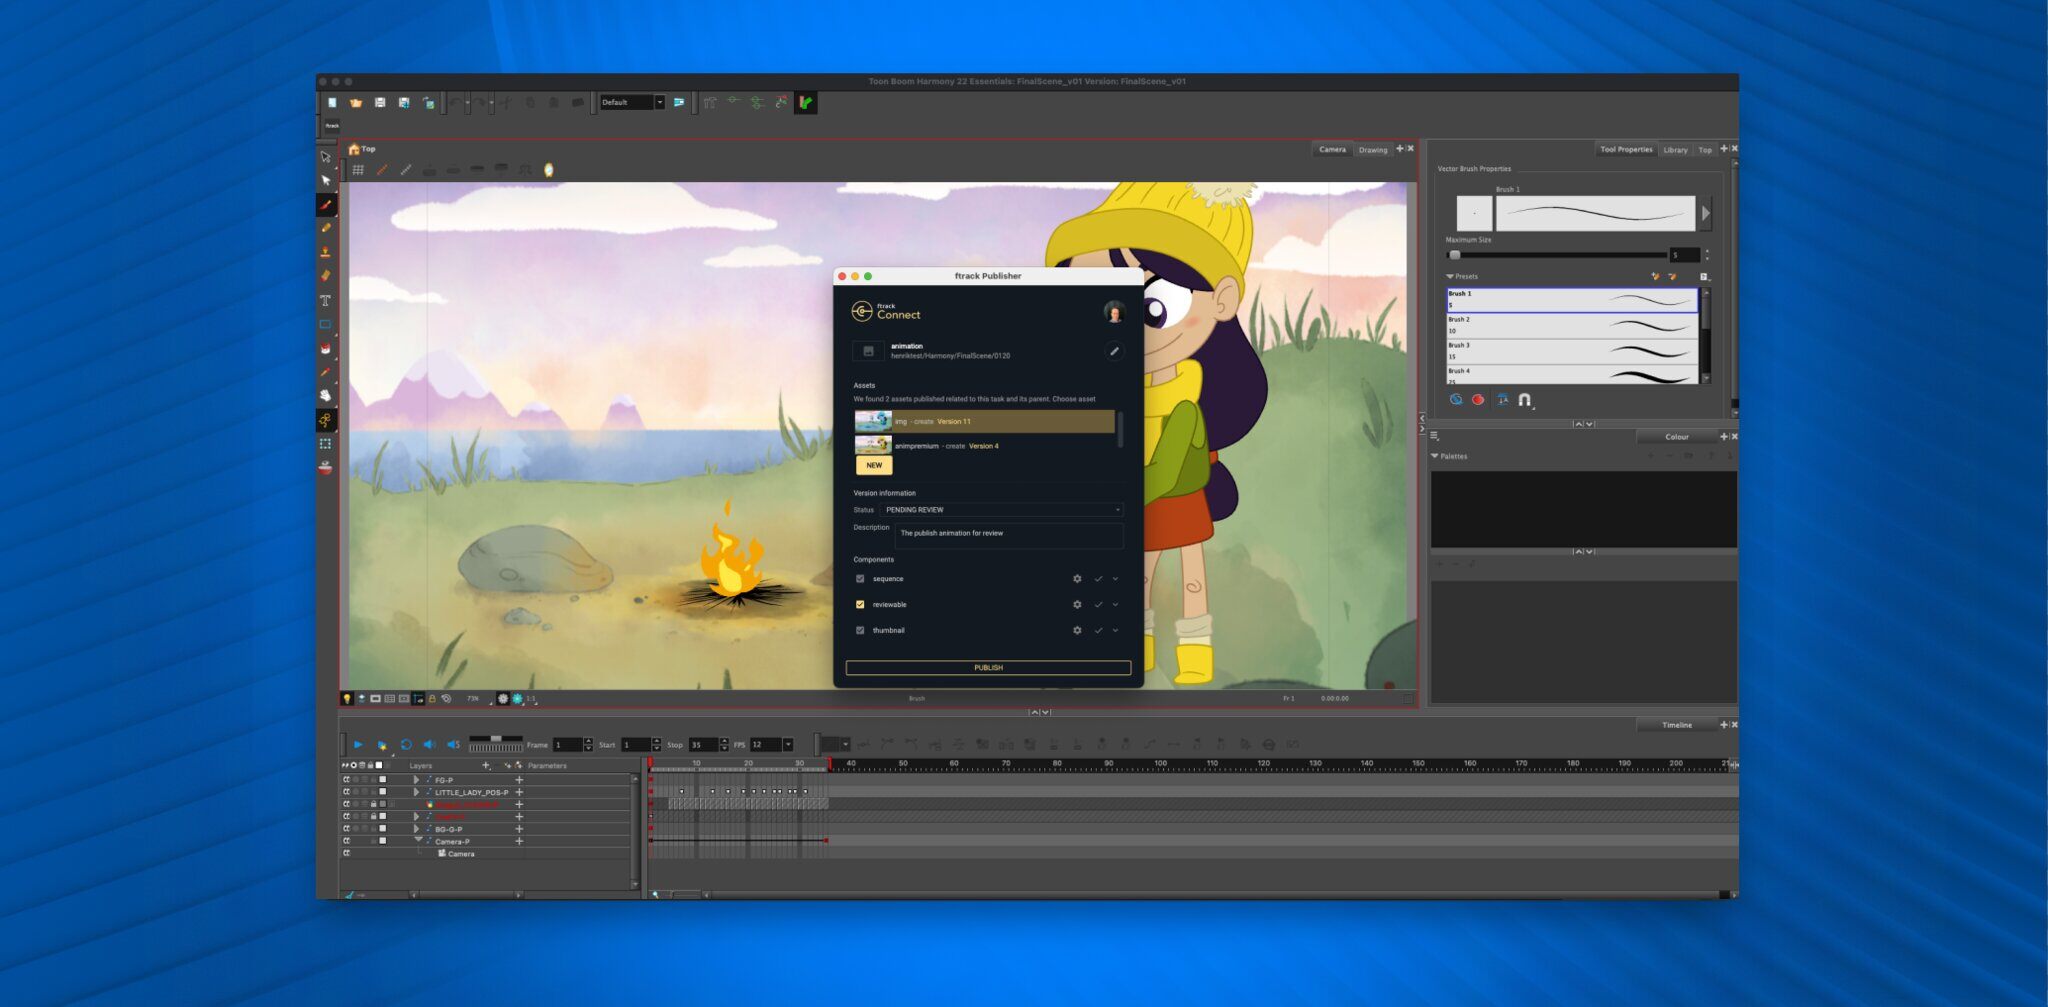Select the Rigging bone tool

(x=326, y=420)
